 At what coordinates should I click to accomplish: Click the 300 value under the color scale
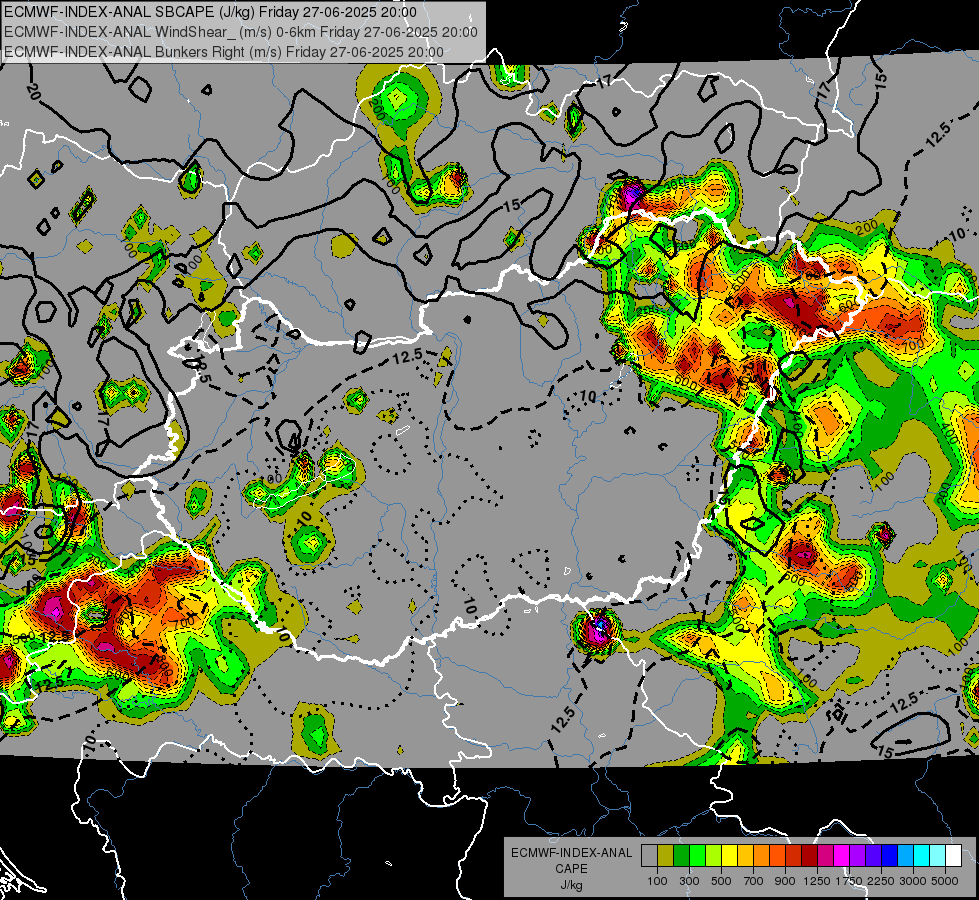689,881
